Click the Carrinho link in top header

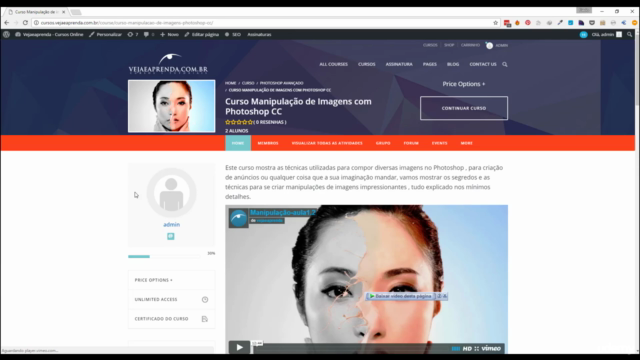click(x=470, y=45)
